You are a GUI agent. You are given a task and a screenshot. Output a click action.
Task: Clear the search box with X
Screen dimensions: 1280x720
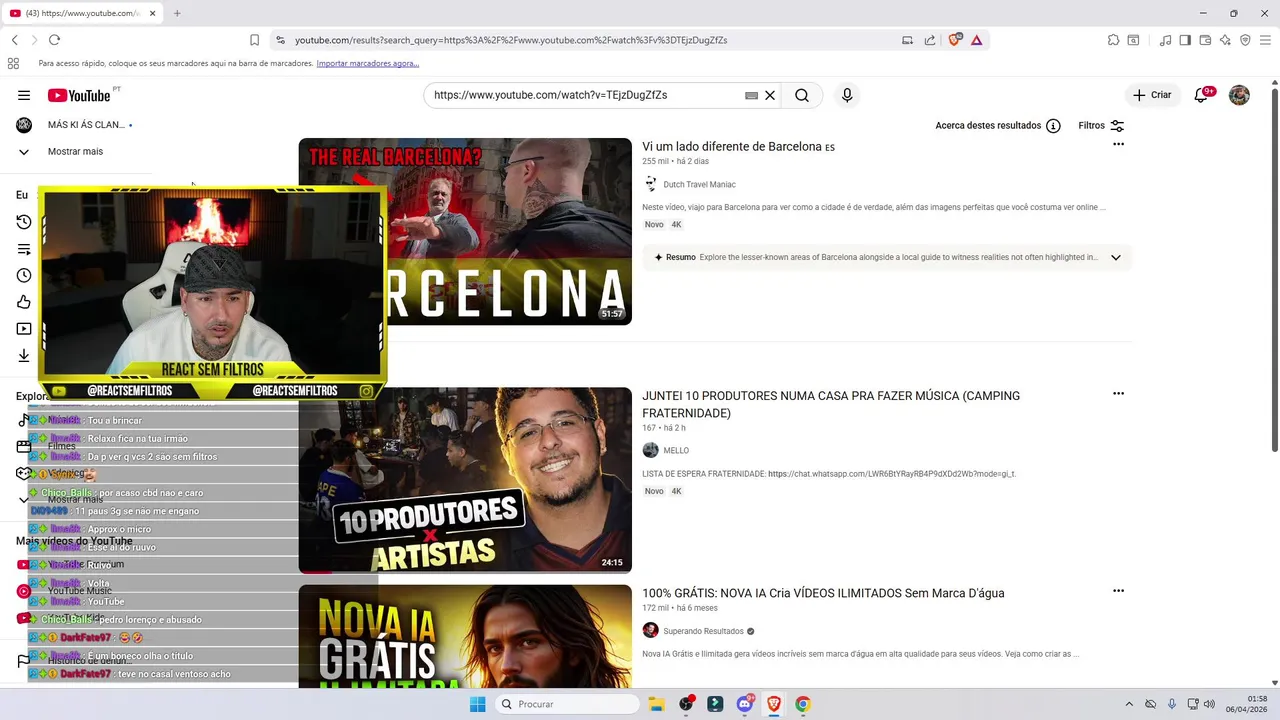770,95
